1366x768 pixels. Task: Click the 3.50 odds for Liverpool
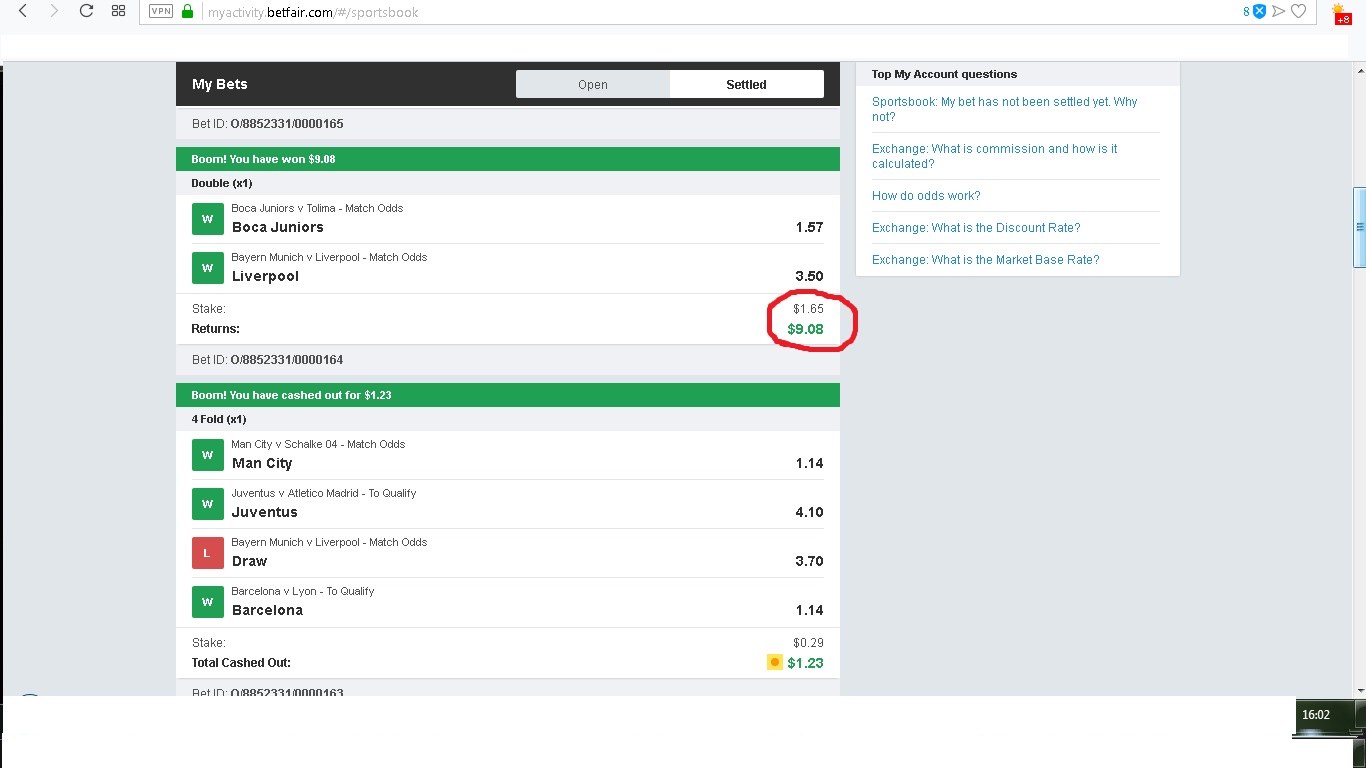(x=809, y=276)
